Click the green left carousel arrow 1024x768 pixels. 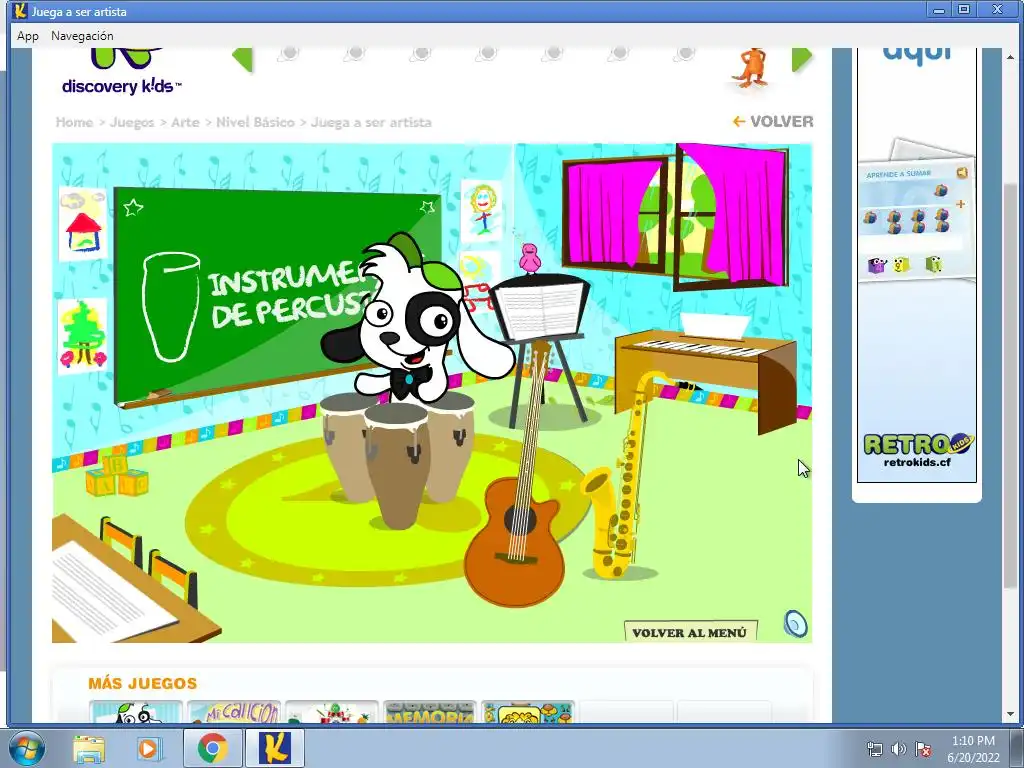tap(242, 59)
